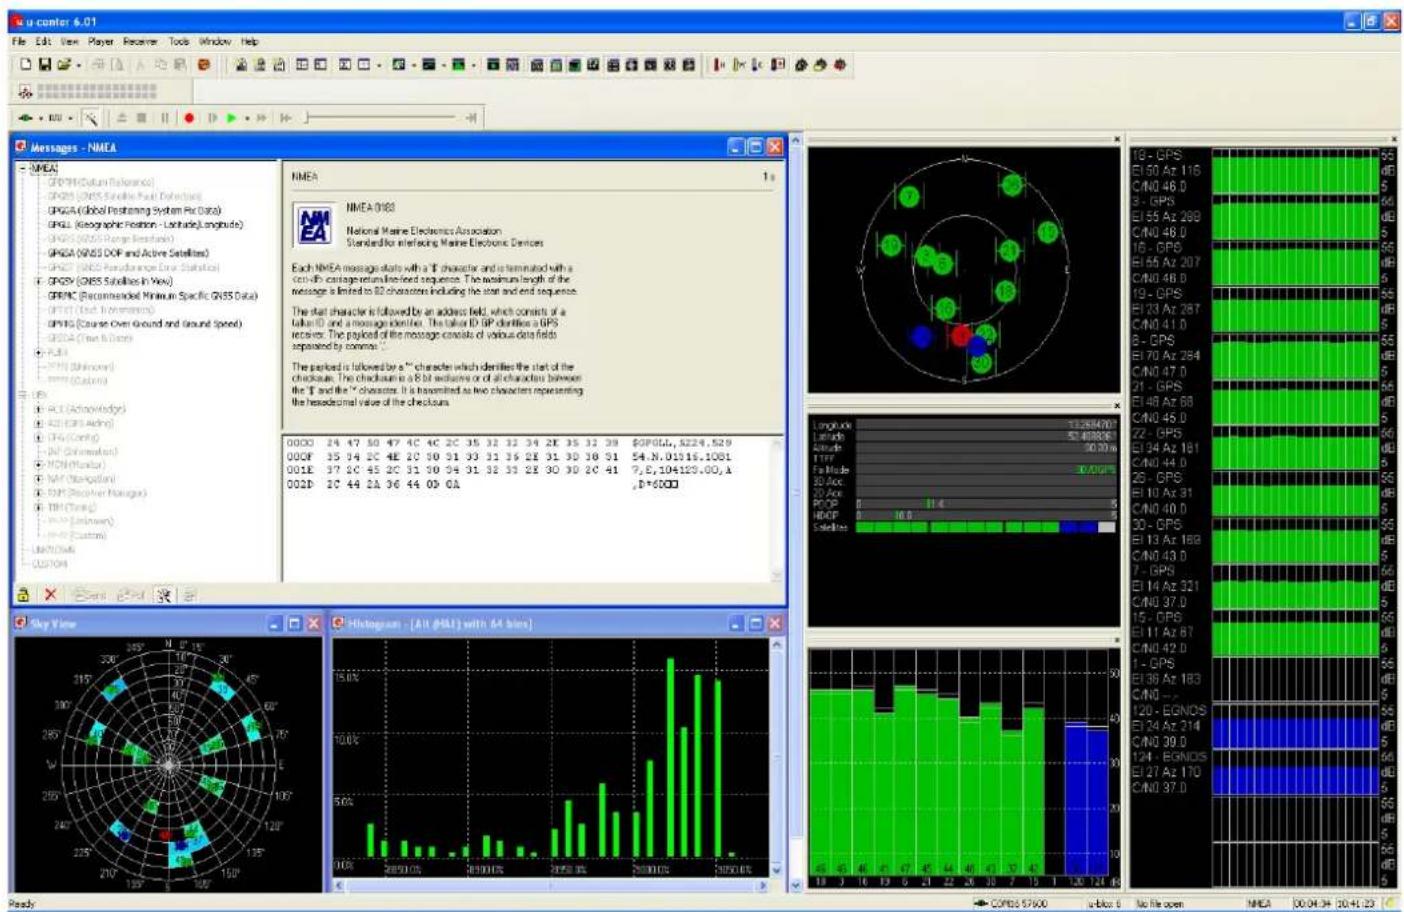Click the Save floppy disk icon
The image size is (1404, 912).
[45, 65]
